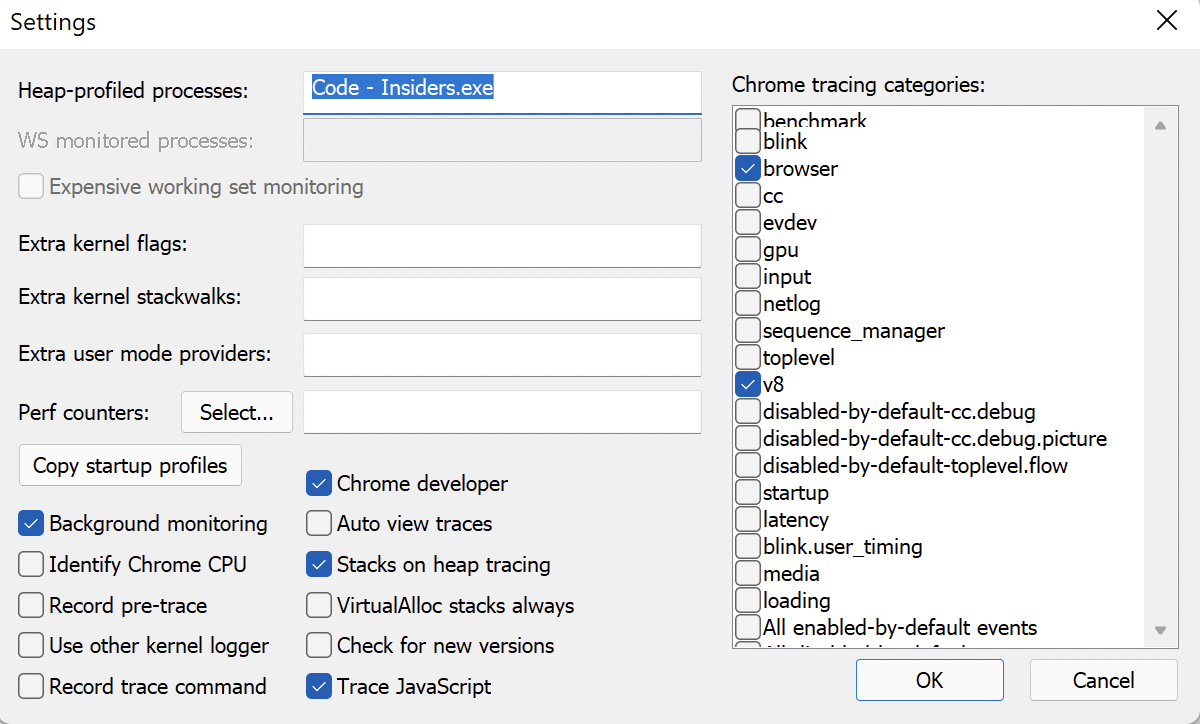Click Copy startup profiles
The height and width of the screenshot is (724, 1200).
[130, 465]
